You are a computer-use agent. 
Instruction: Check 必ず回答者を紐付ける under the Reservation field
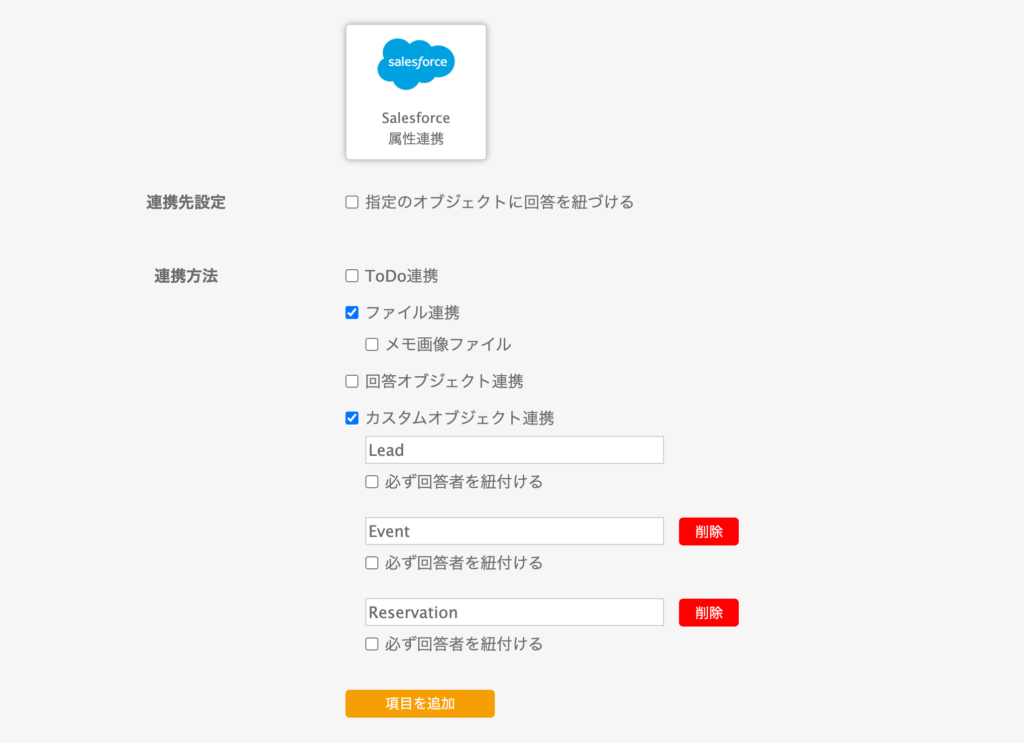tap(372, 644)
